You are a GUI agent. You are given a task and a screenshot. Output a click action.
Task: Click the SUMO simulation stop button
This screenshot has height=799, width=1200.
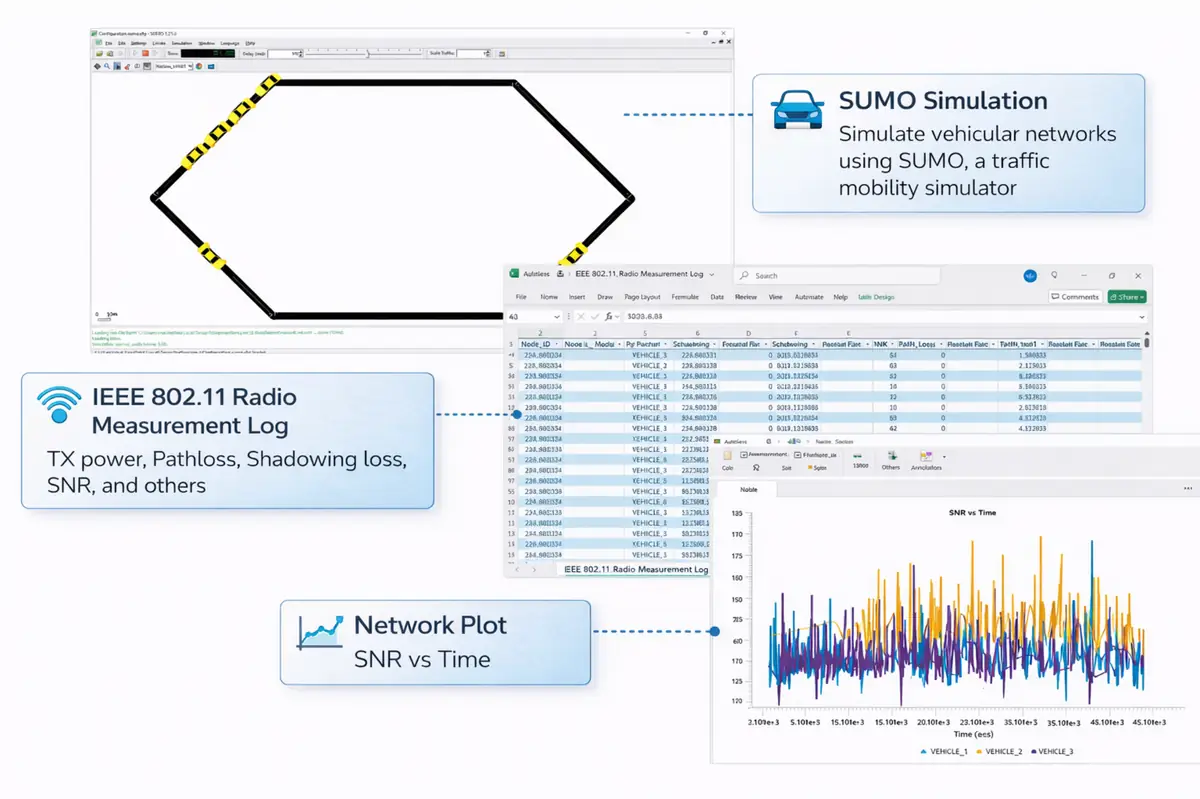[x=145, y=53]
